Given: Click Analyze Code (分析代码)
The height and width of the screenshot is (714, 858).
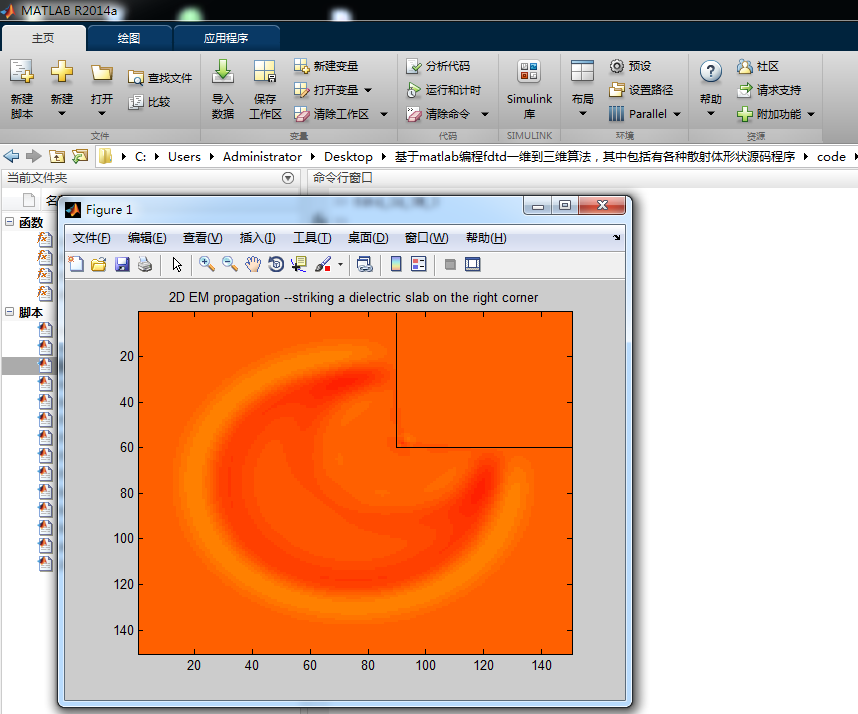Looking at the screenshot, I should click(438, 66).
